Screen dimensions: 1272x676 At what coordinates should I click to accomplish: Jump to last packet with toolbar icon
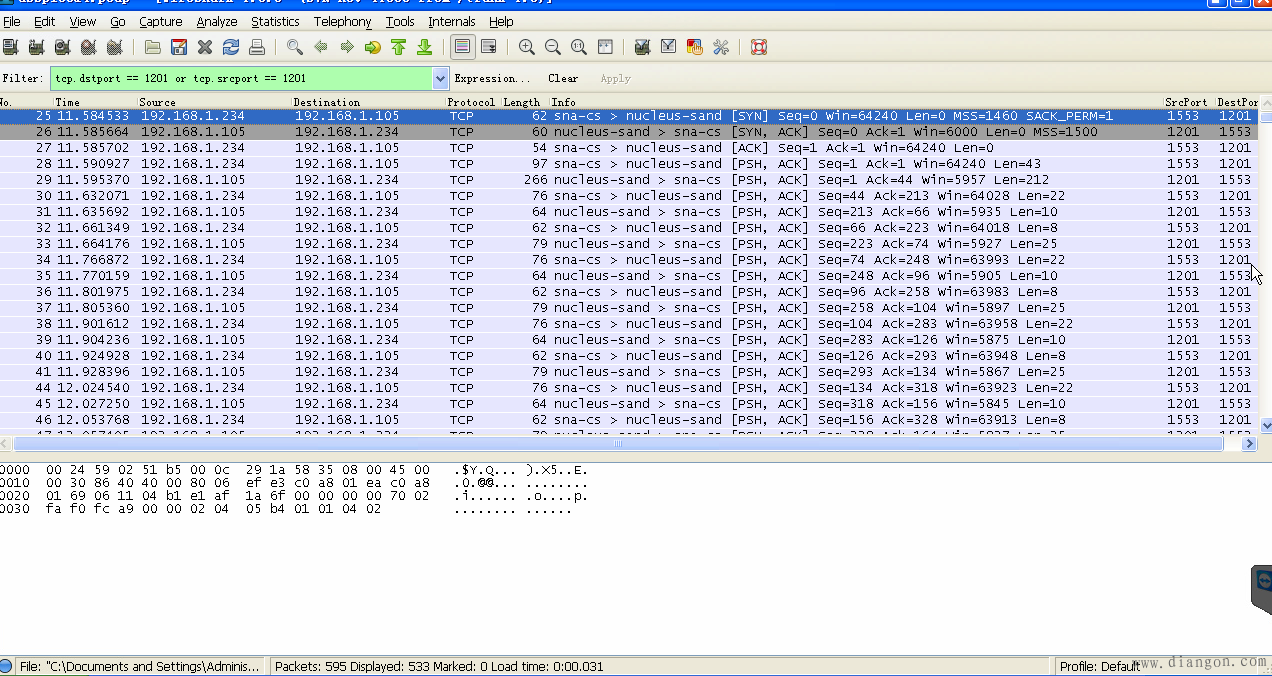tap(424, 47)
